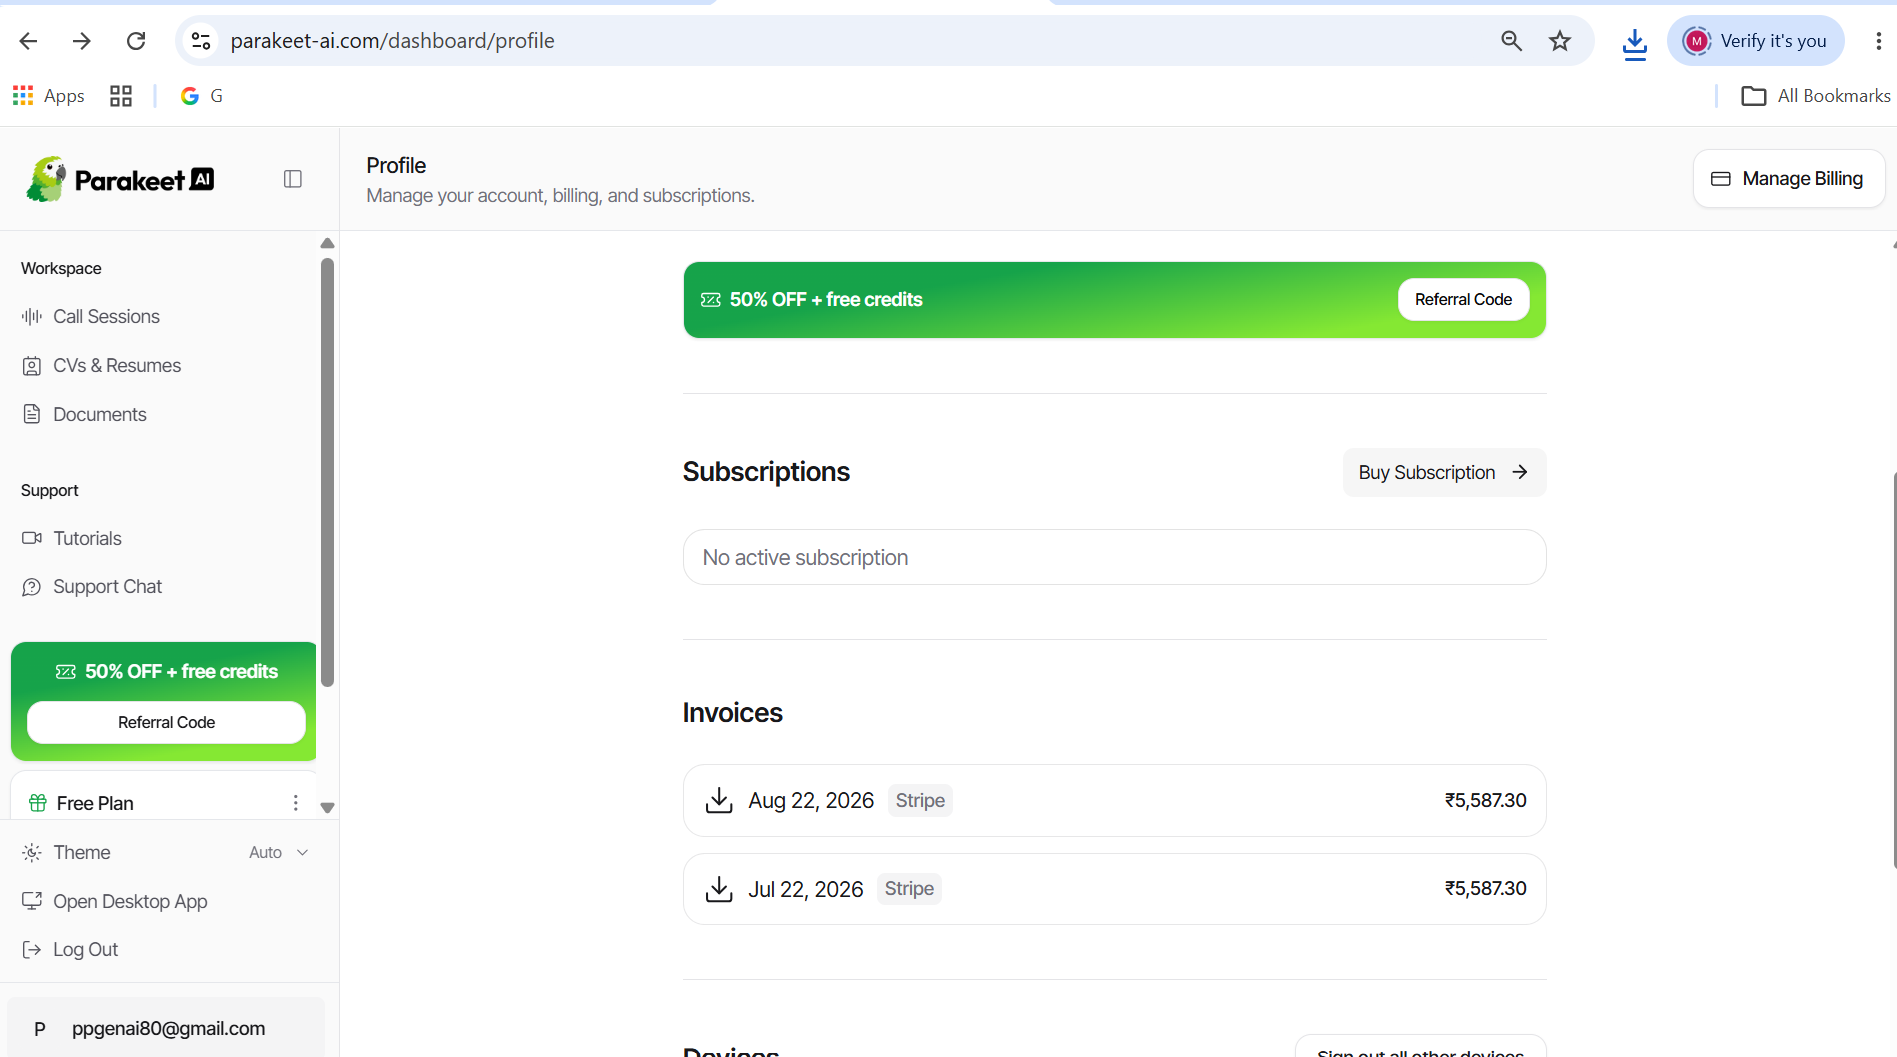Click Buy Subscription button

tap(1444, 472)
